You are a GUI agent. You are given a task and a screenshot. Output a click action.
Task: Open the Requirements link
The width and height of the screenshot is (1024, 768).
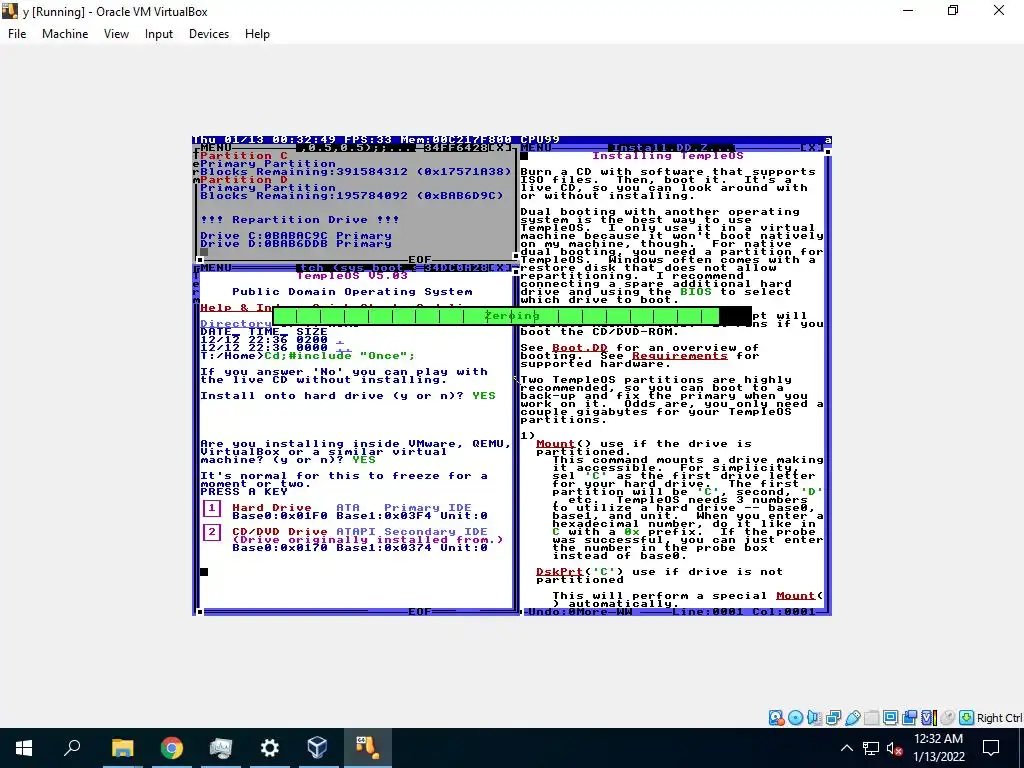click(680, 356)
